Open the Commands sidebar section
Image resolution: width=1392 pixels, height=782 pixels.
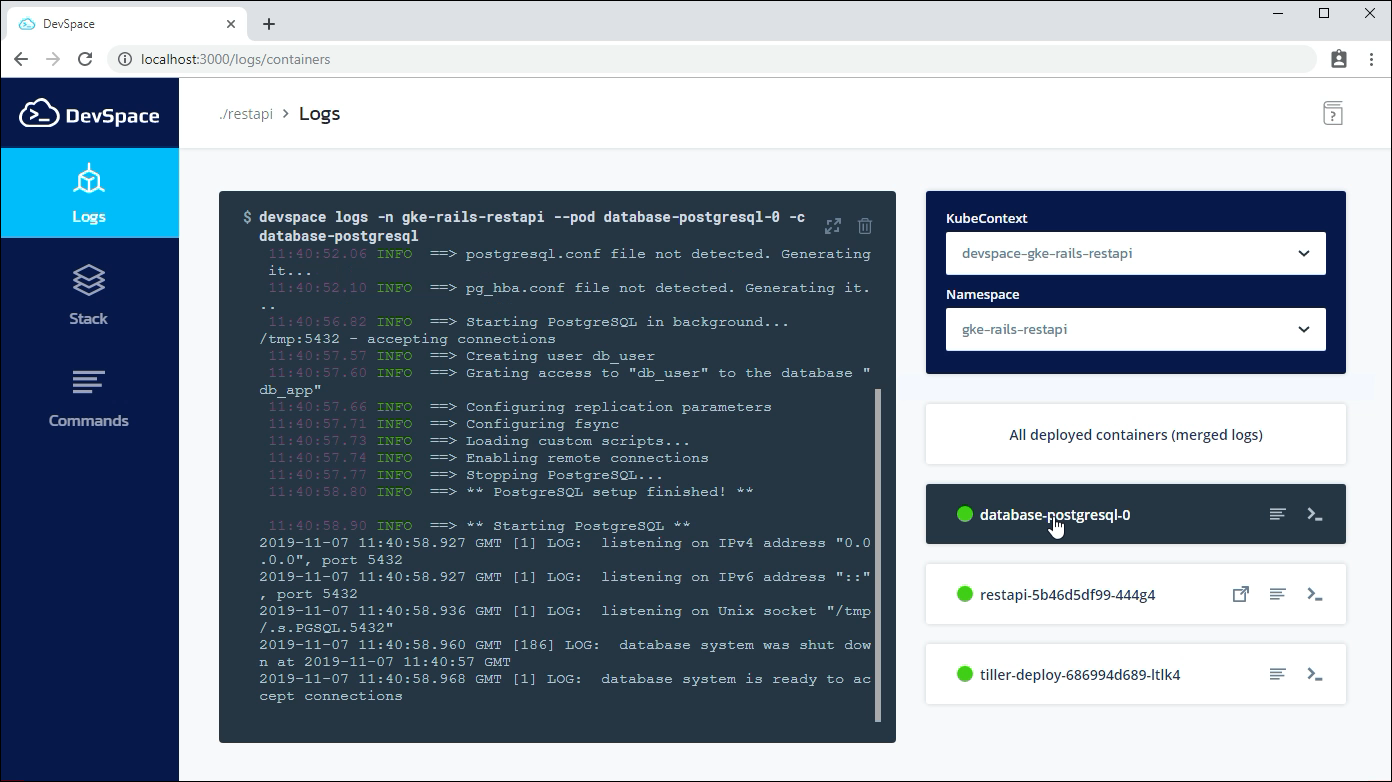click(x=89, y=397)
